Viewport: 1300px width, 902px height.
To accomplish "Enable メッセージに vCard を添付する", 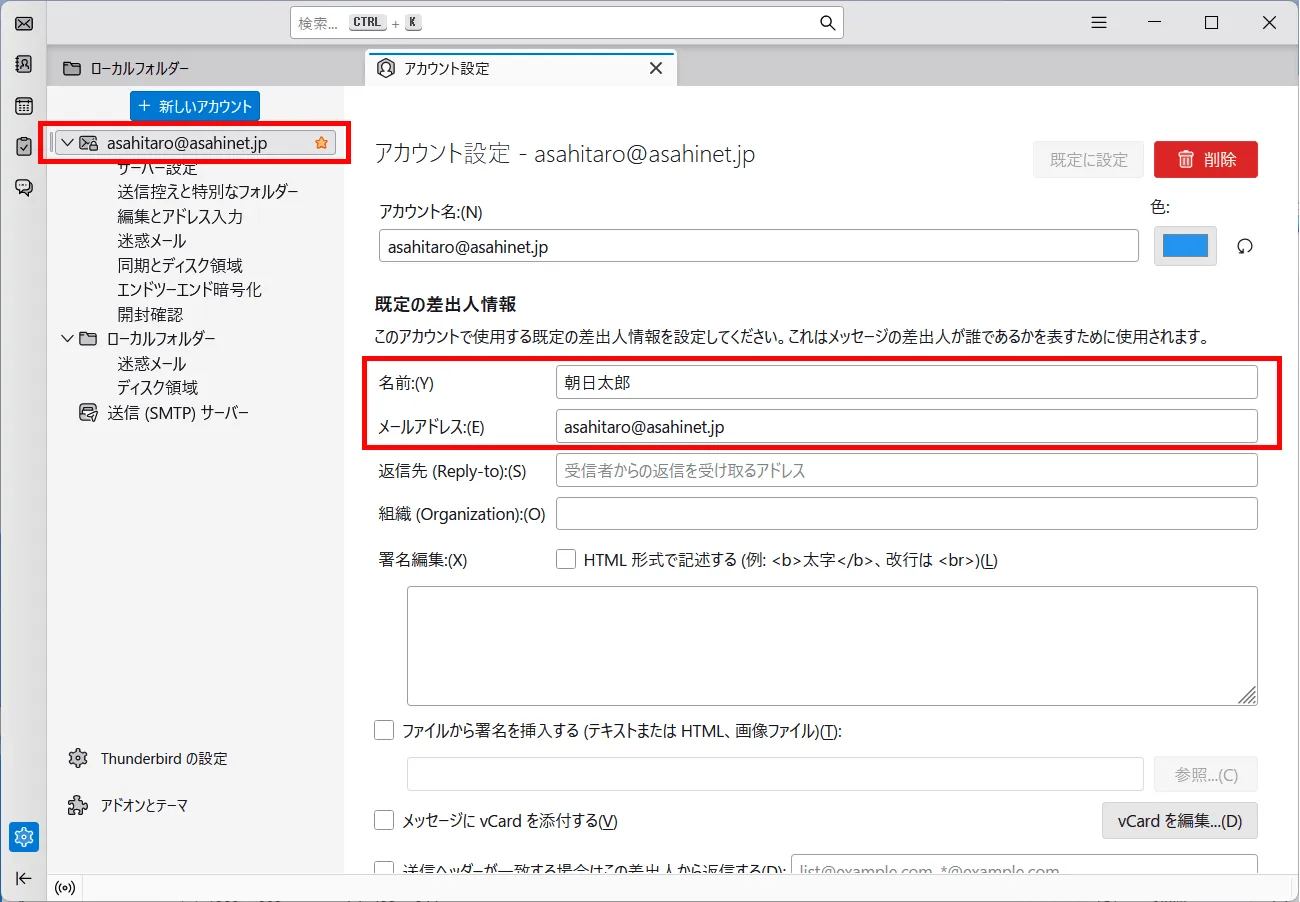I will 384,820.
